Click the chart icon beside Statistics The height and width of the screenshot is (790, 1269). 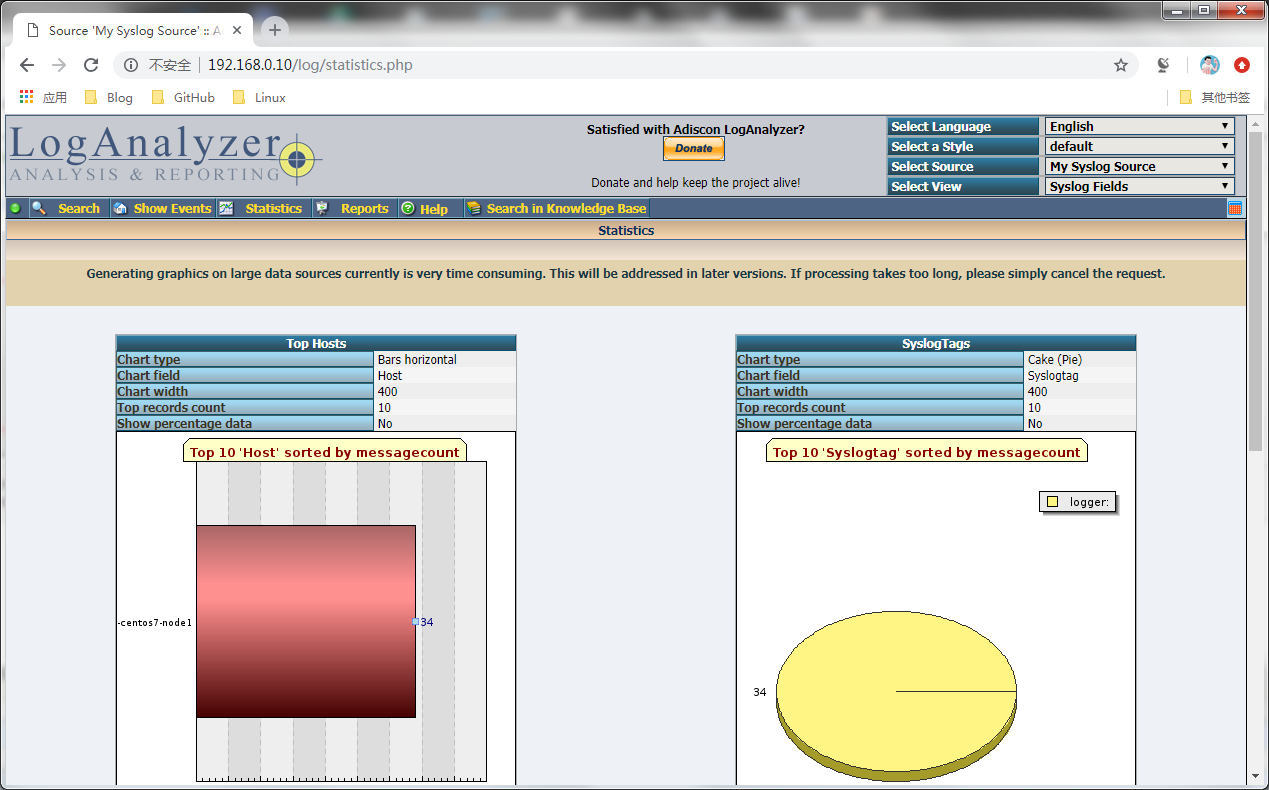(x=226, y=208)
